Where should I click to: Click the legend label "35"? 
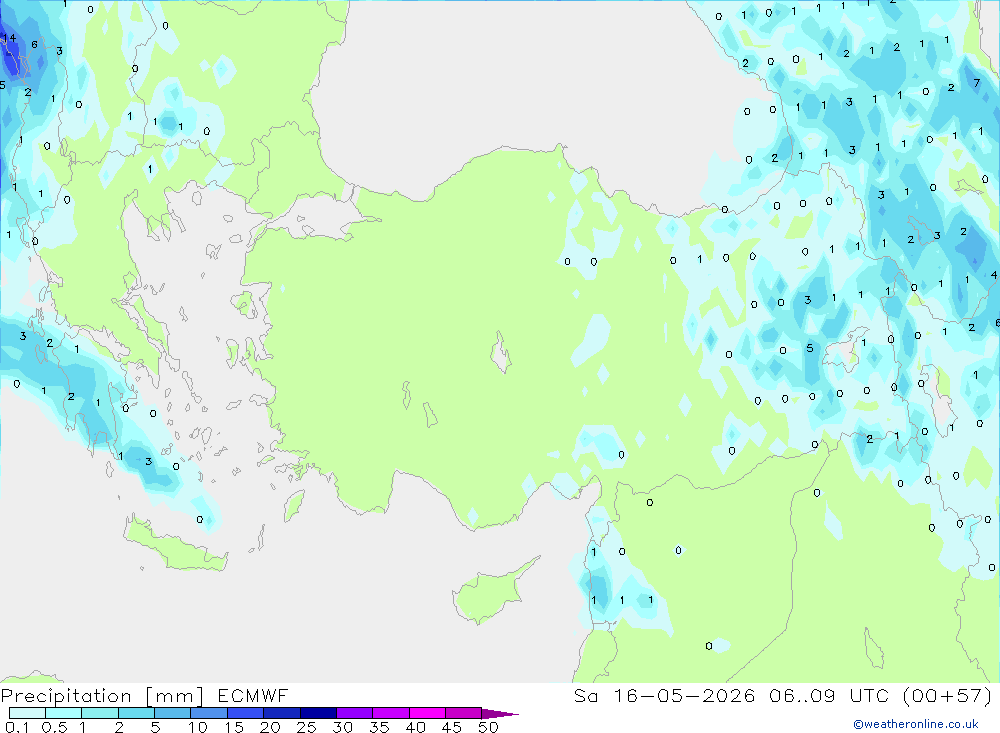tap(379, 727)
